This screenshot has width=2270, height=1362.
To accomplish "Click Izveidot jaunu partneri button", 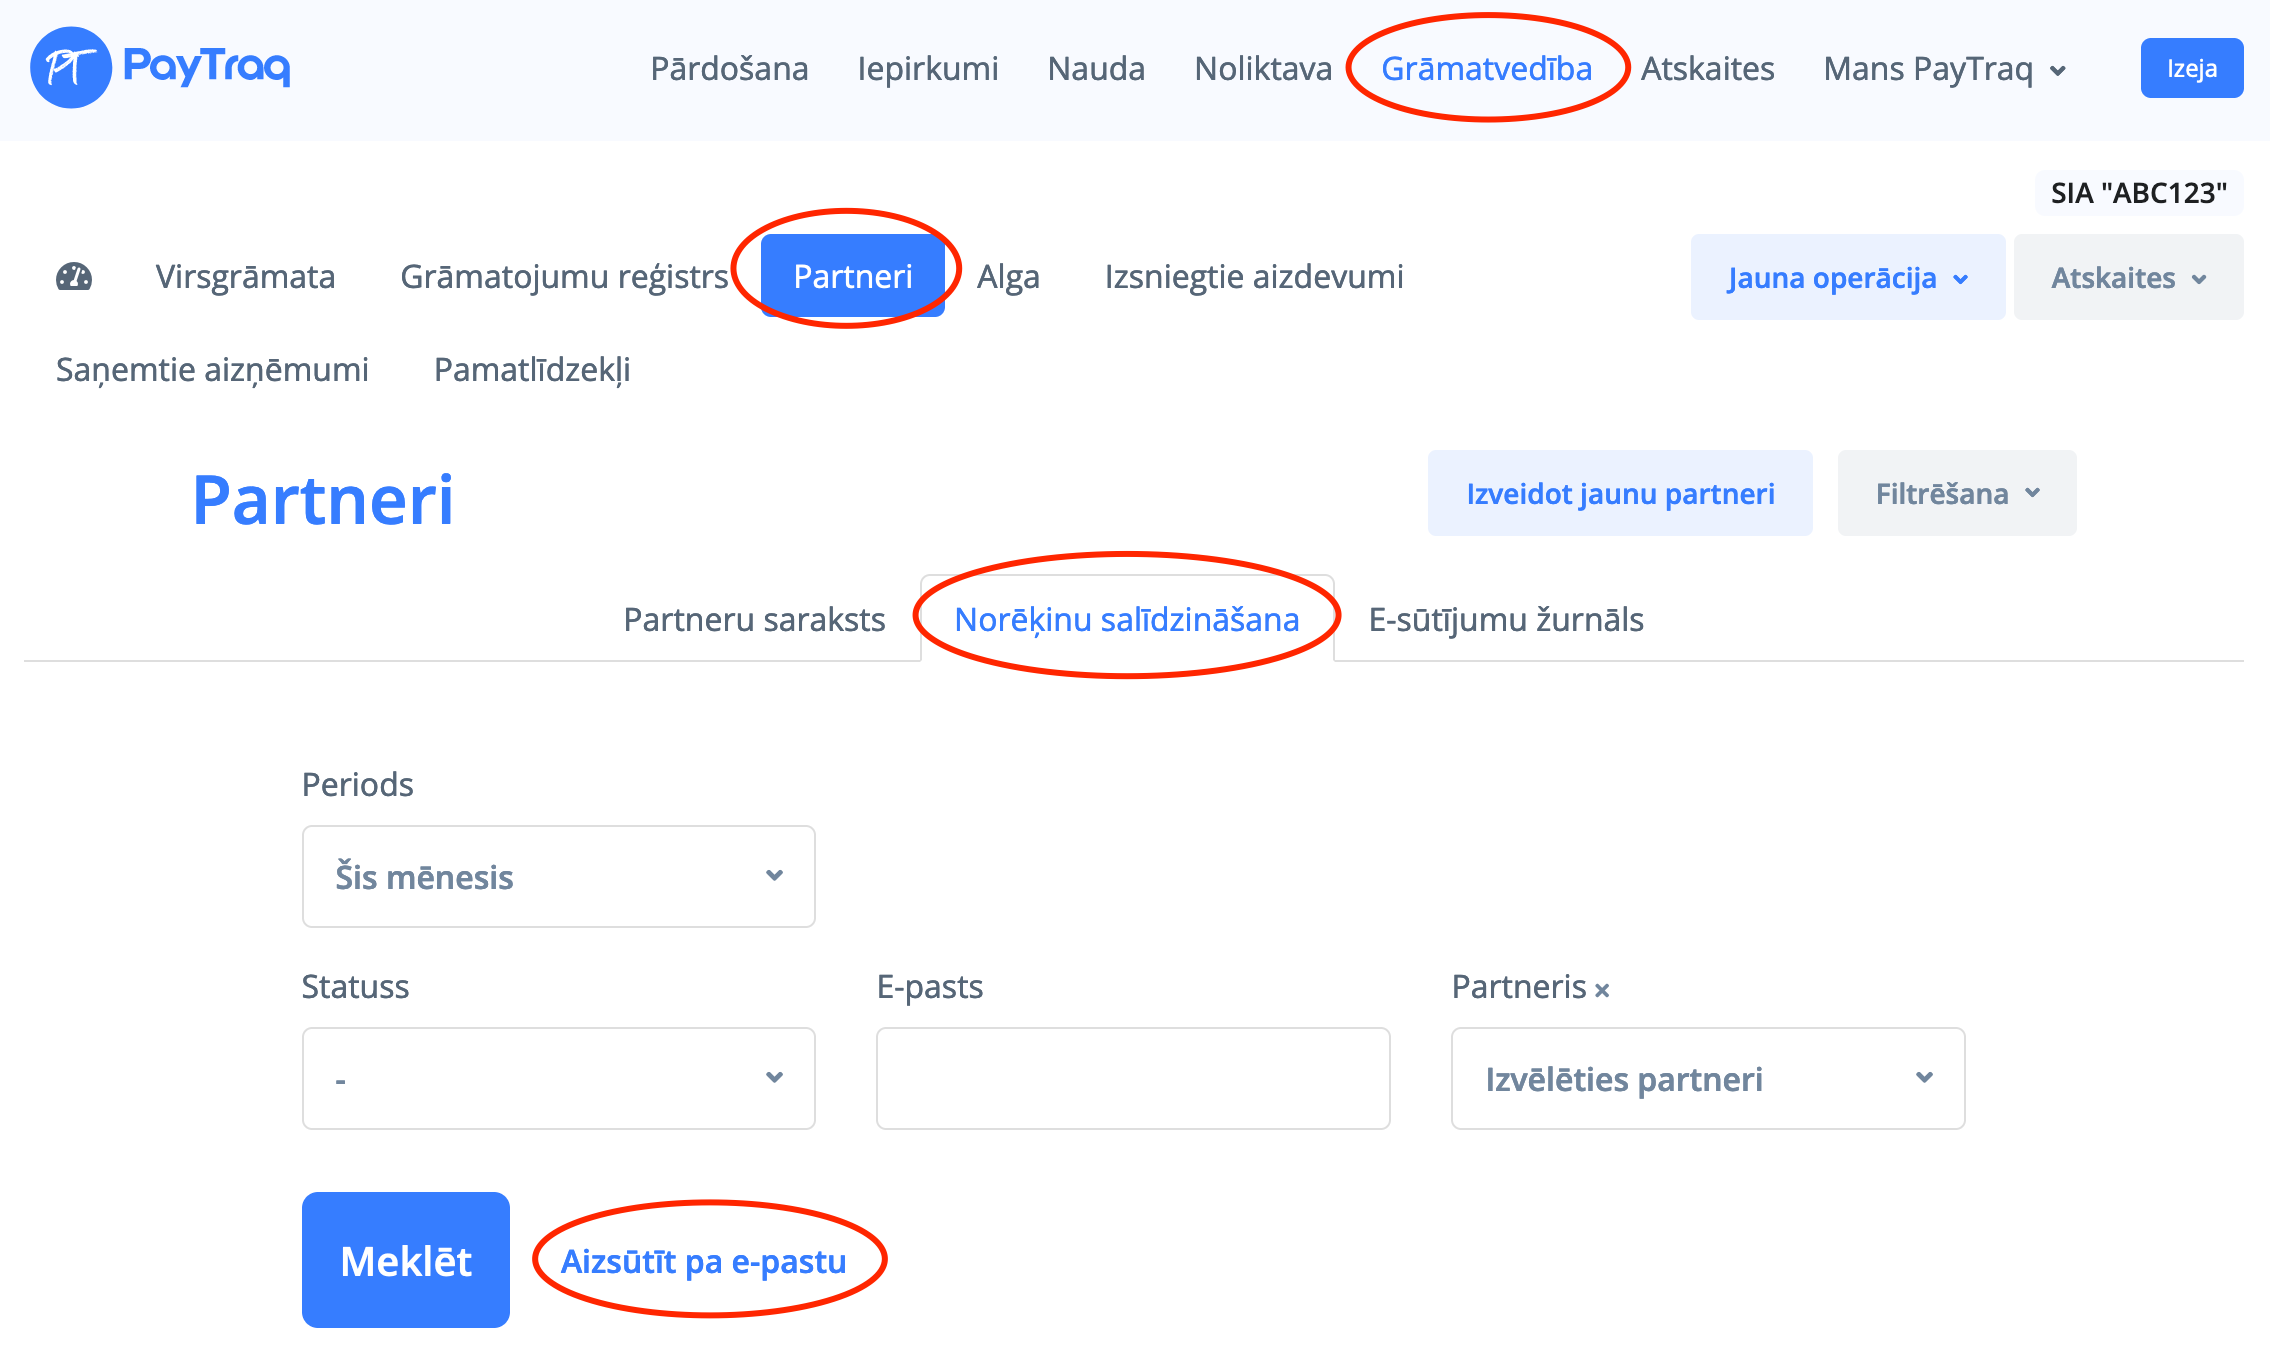I will pyautogui.click(x=1619, y=494).
